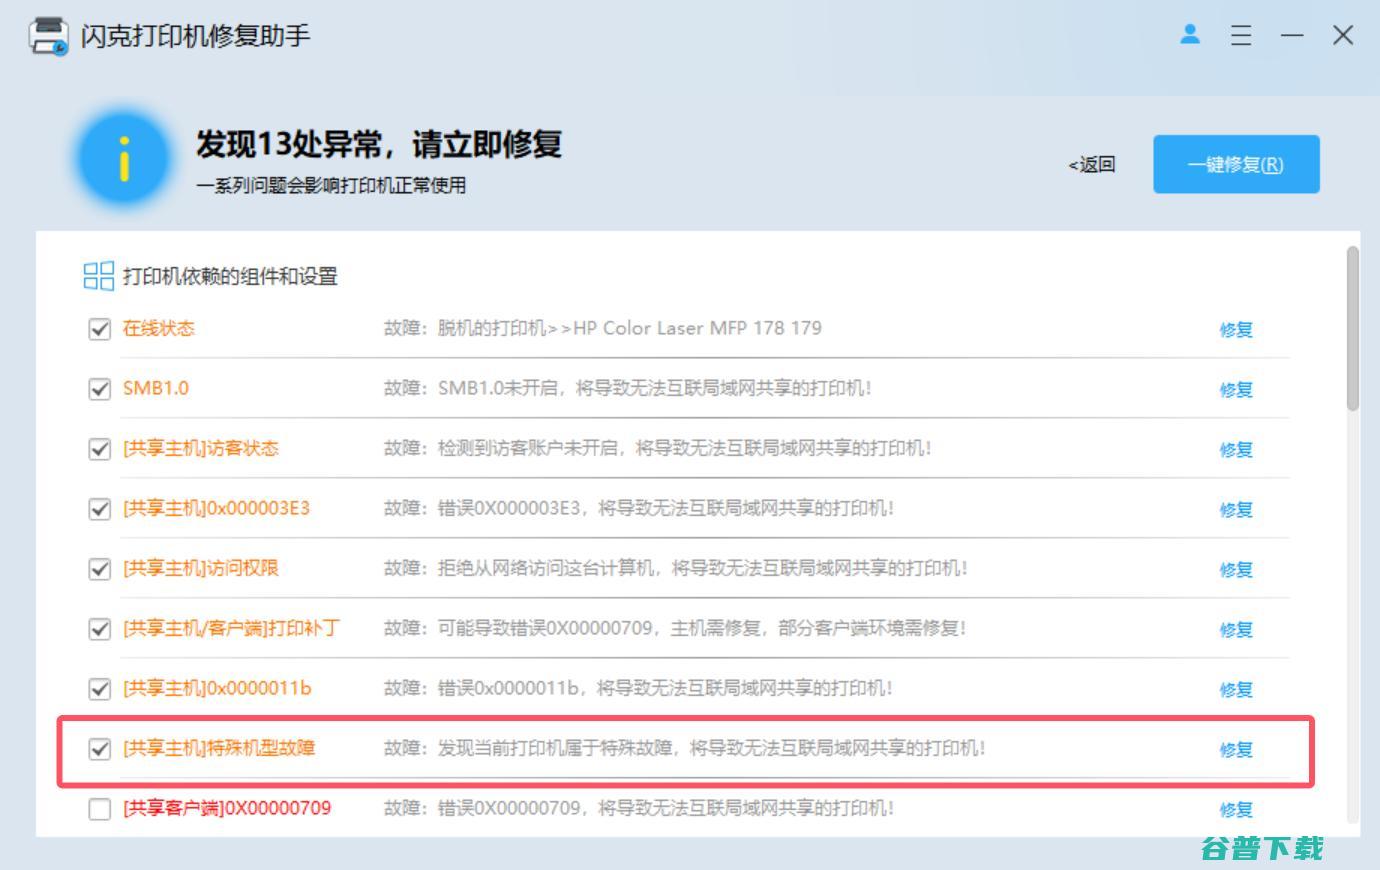Open the hamburger menu icon in title bar
The image size is (1380, 870).
(1241, 35)
